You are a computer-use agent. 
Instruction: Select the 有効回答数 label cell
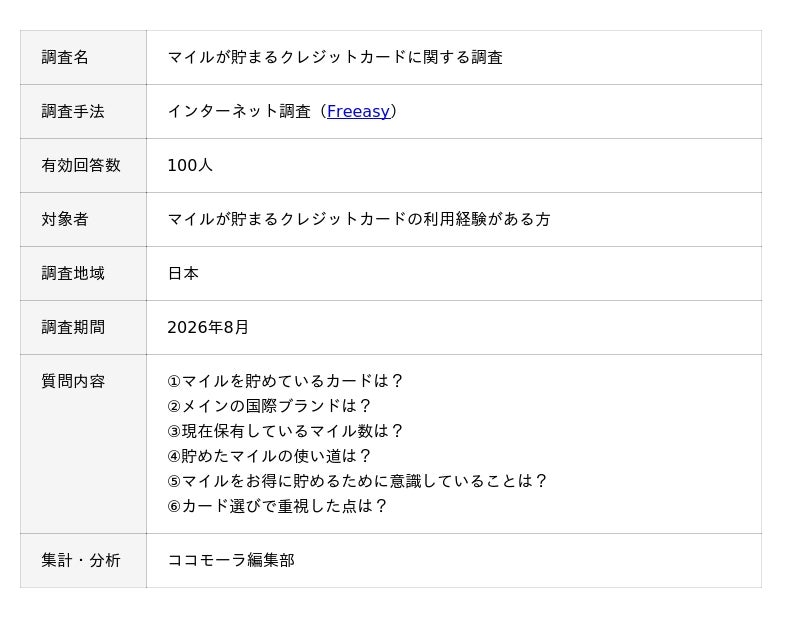(x=83, y=165)
